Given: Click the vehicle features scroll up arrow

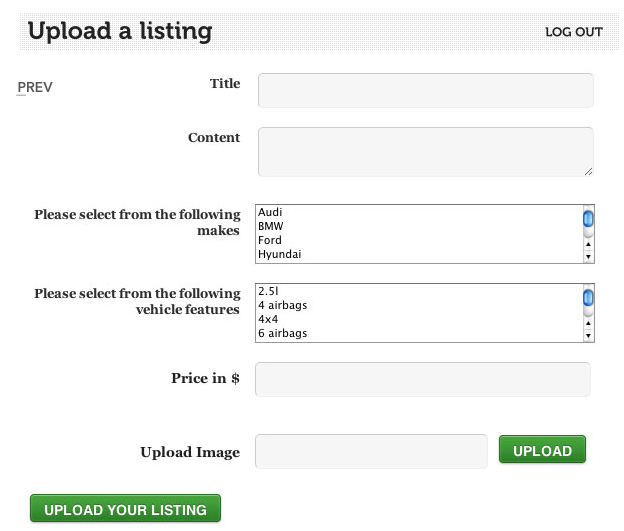Looking at the screenshot, I should pyautogui.click(x=588, y=323).
